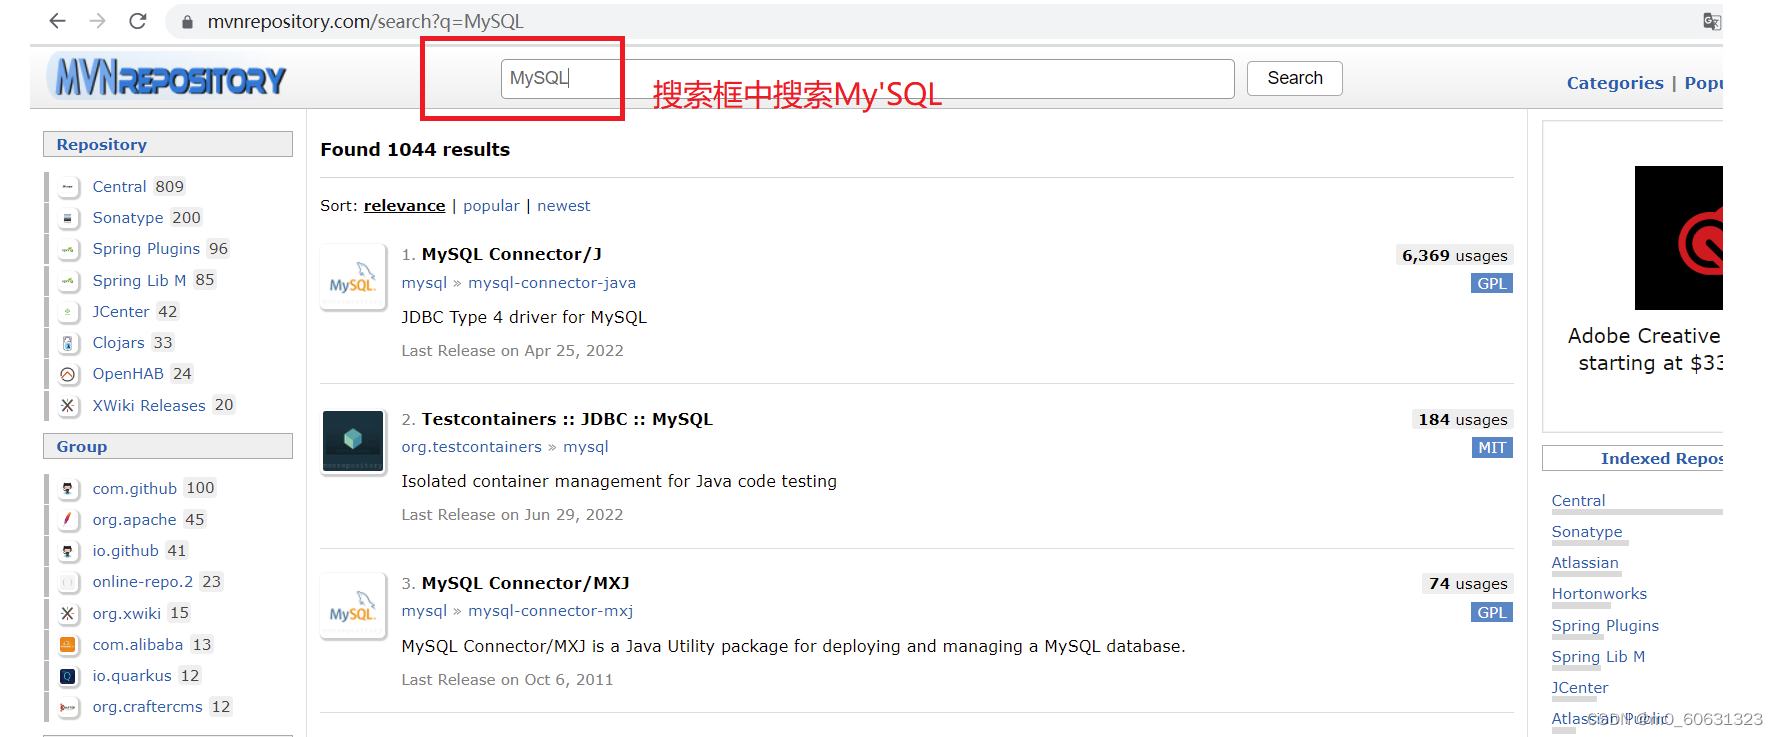Filter by JCenter in left sidebar
The width and height of the screenshot is (1778, 737).
(x=121, y=312)
